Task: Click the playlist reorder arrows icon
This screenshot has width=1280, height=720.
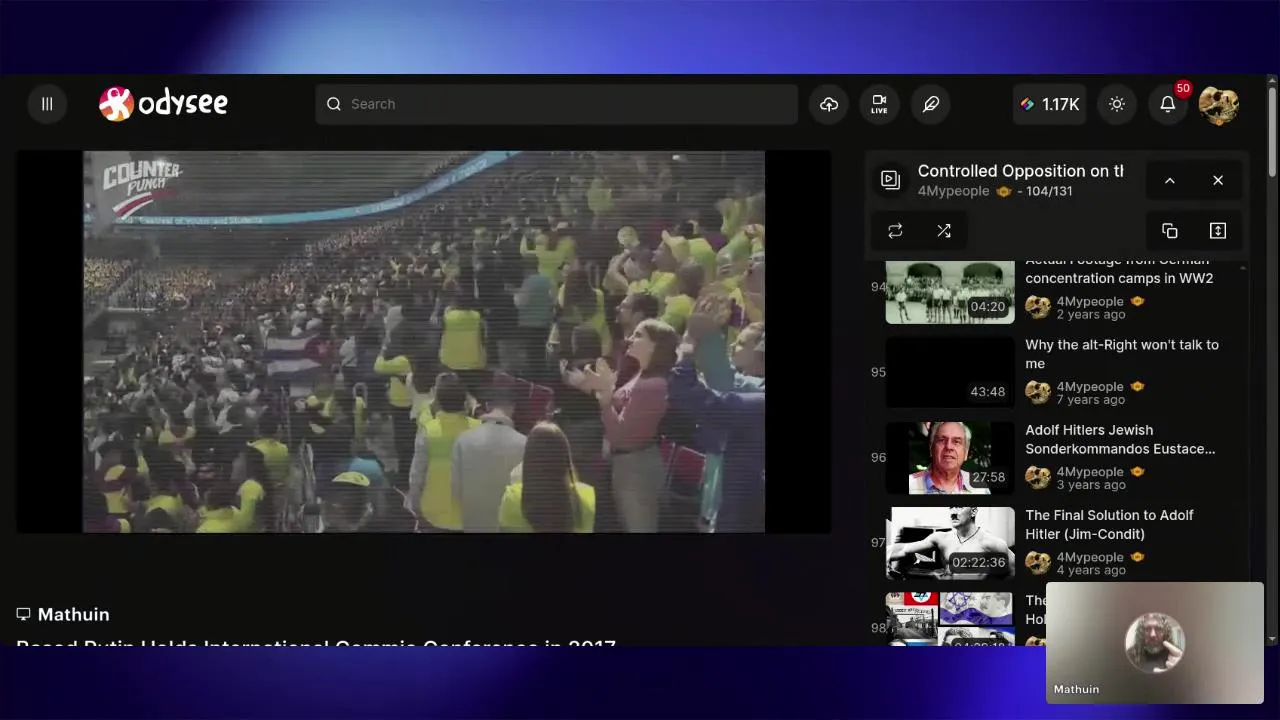Action: [1218, 231]
